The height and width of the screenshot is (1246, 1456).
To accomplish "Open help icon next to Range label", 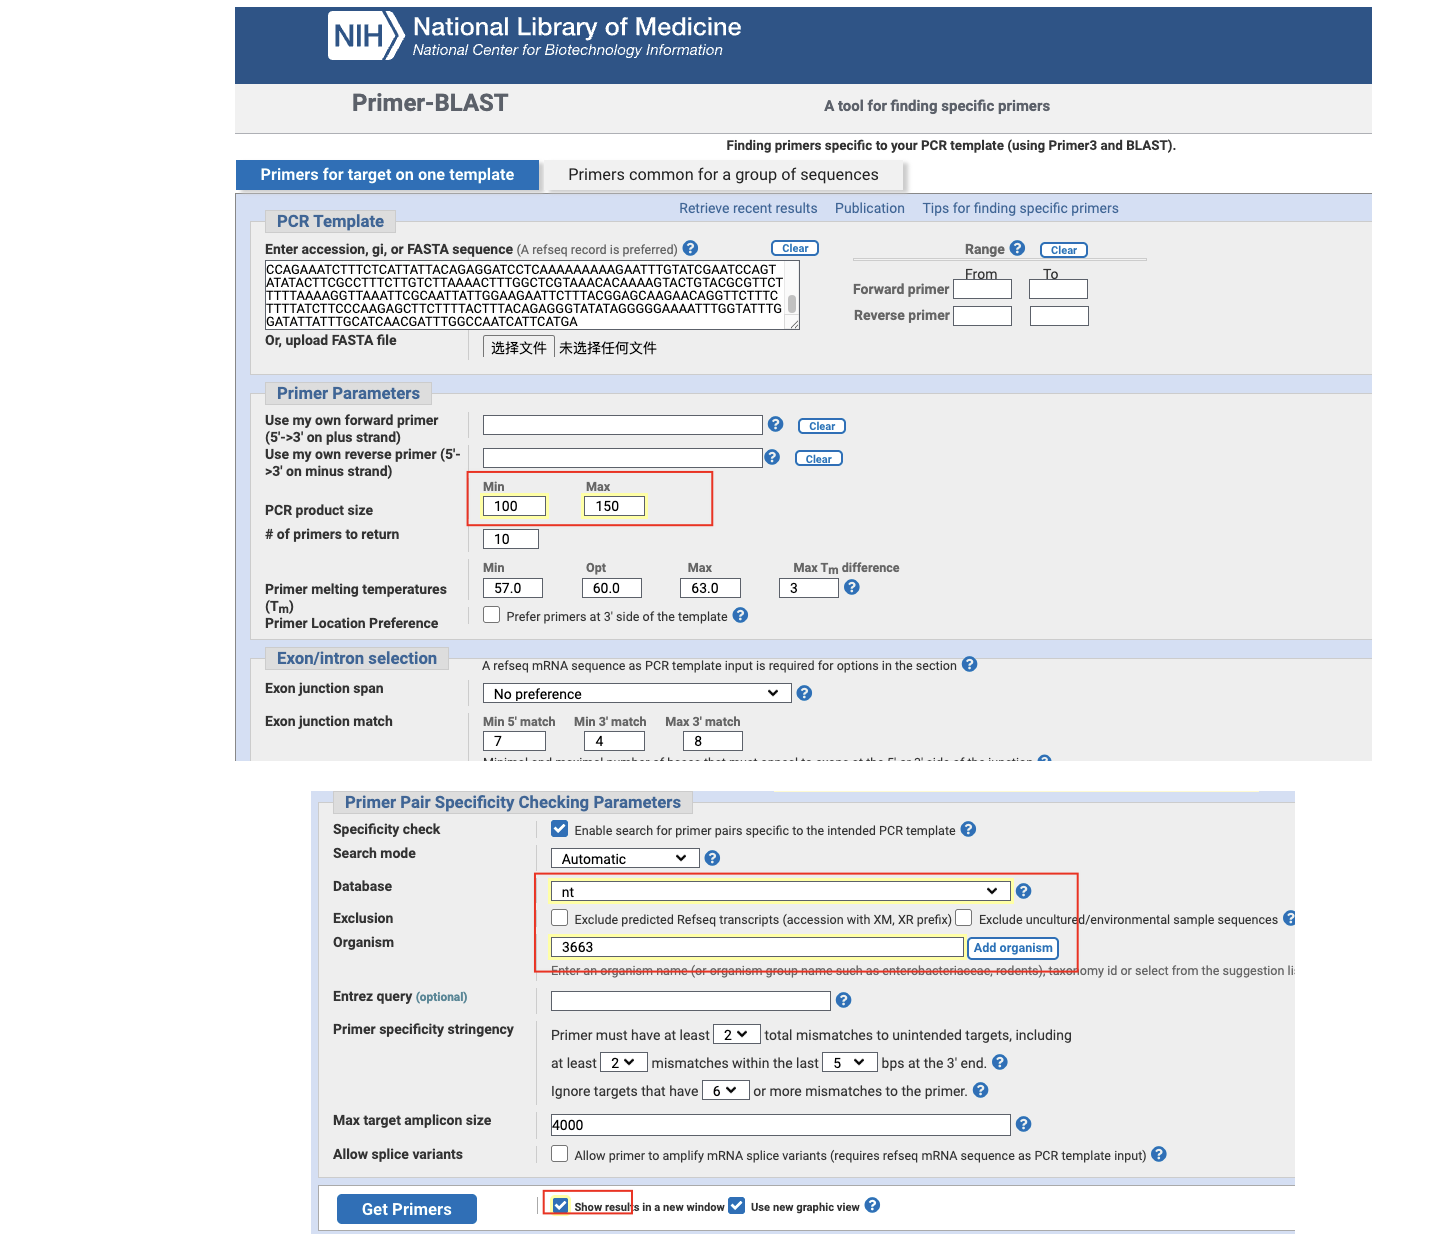I will [1017, 248].
